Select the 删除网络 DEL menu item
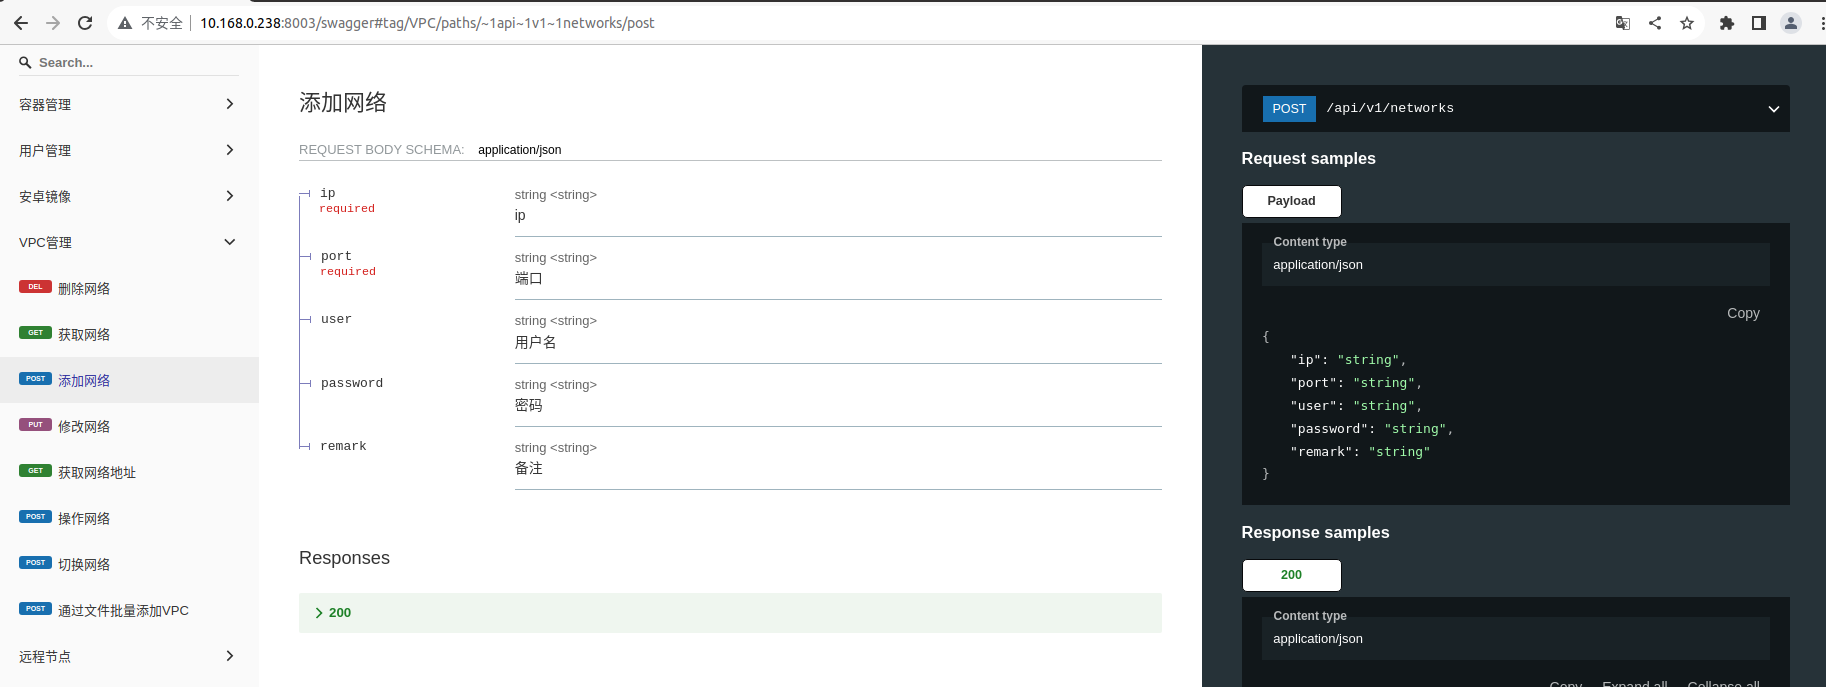This screenshot has height=687, width=1826. tap(84, 289)
